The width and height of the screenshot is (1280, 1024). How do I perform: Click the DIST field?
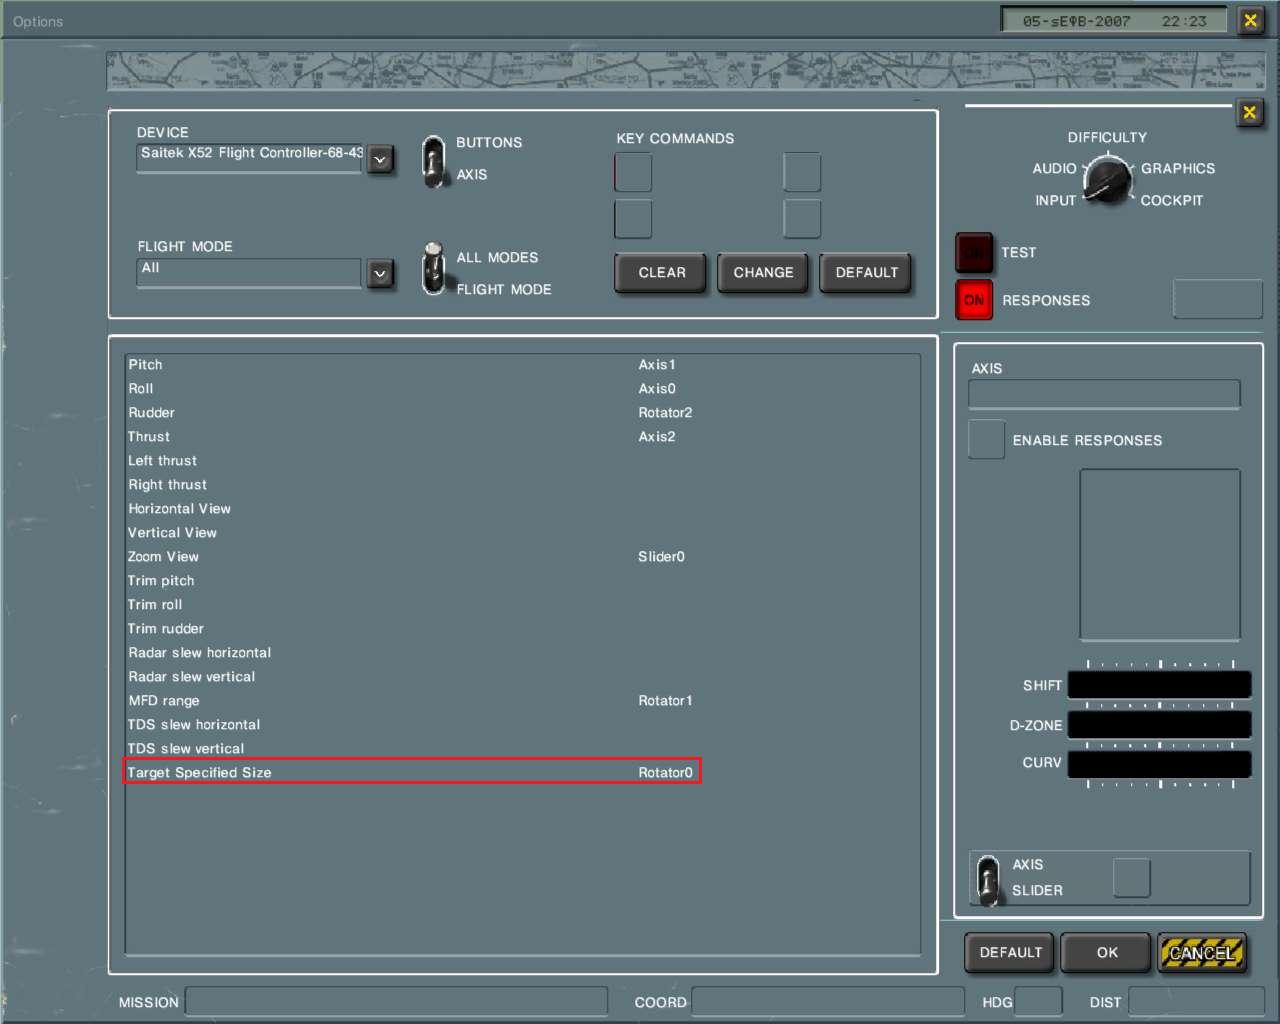(1196, 1001)
